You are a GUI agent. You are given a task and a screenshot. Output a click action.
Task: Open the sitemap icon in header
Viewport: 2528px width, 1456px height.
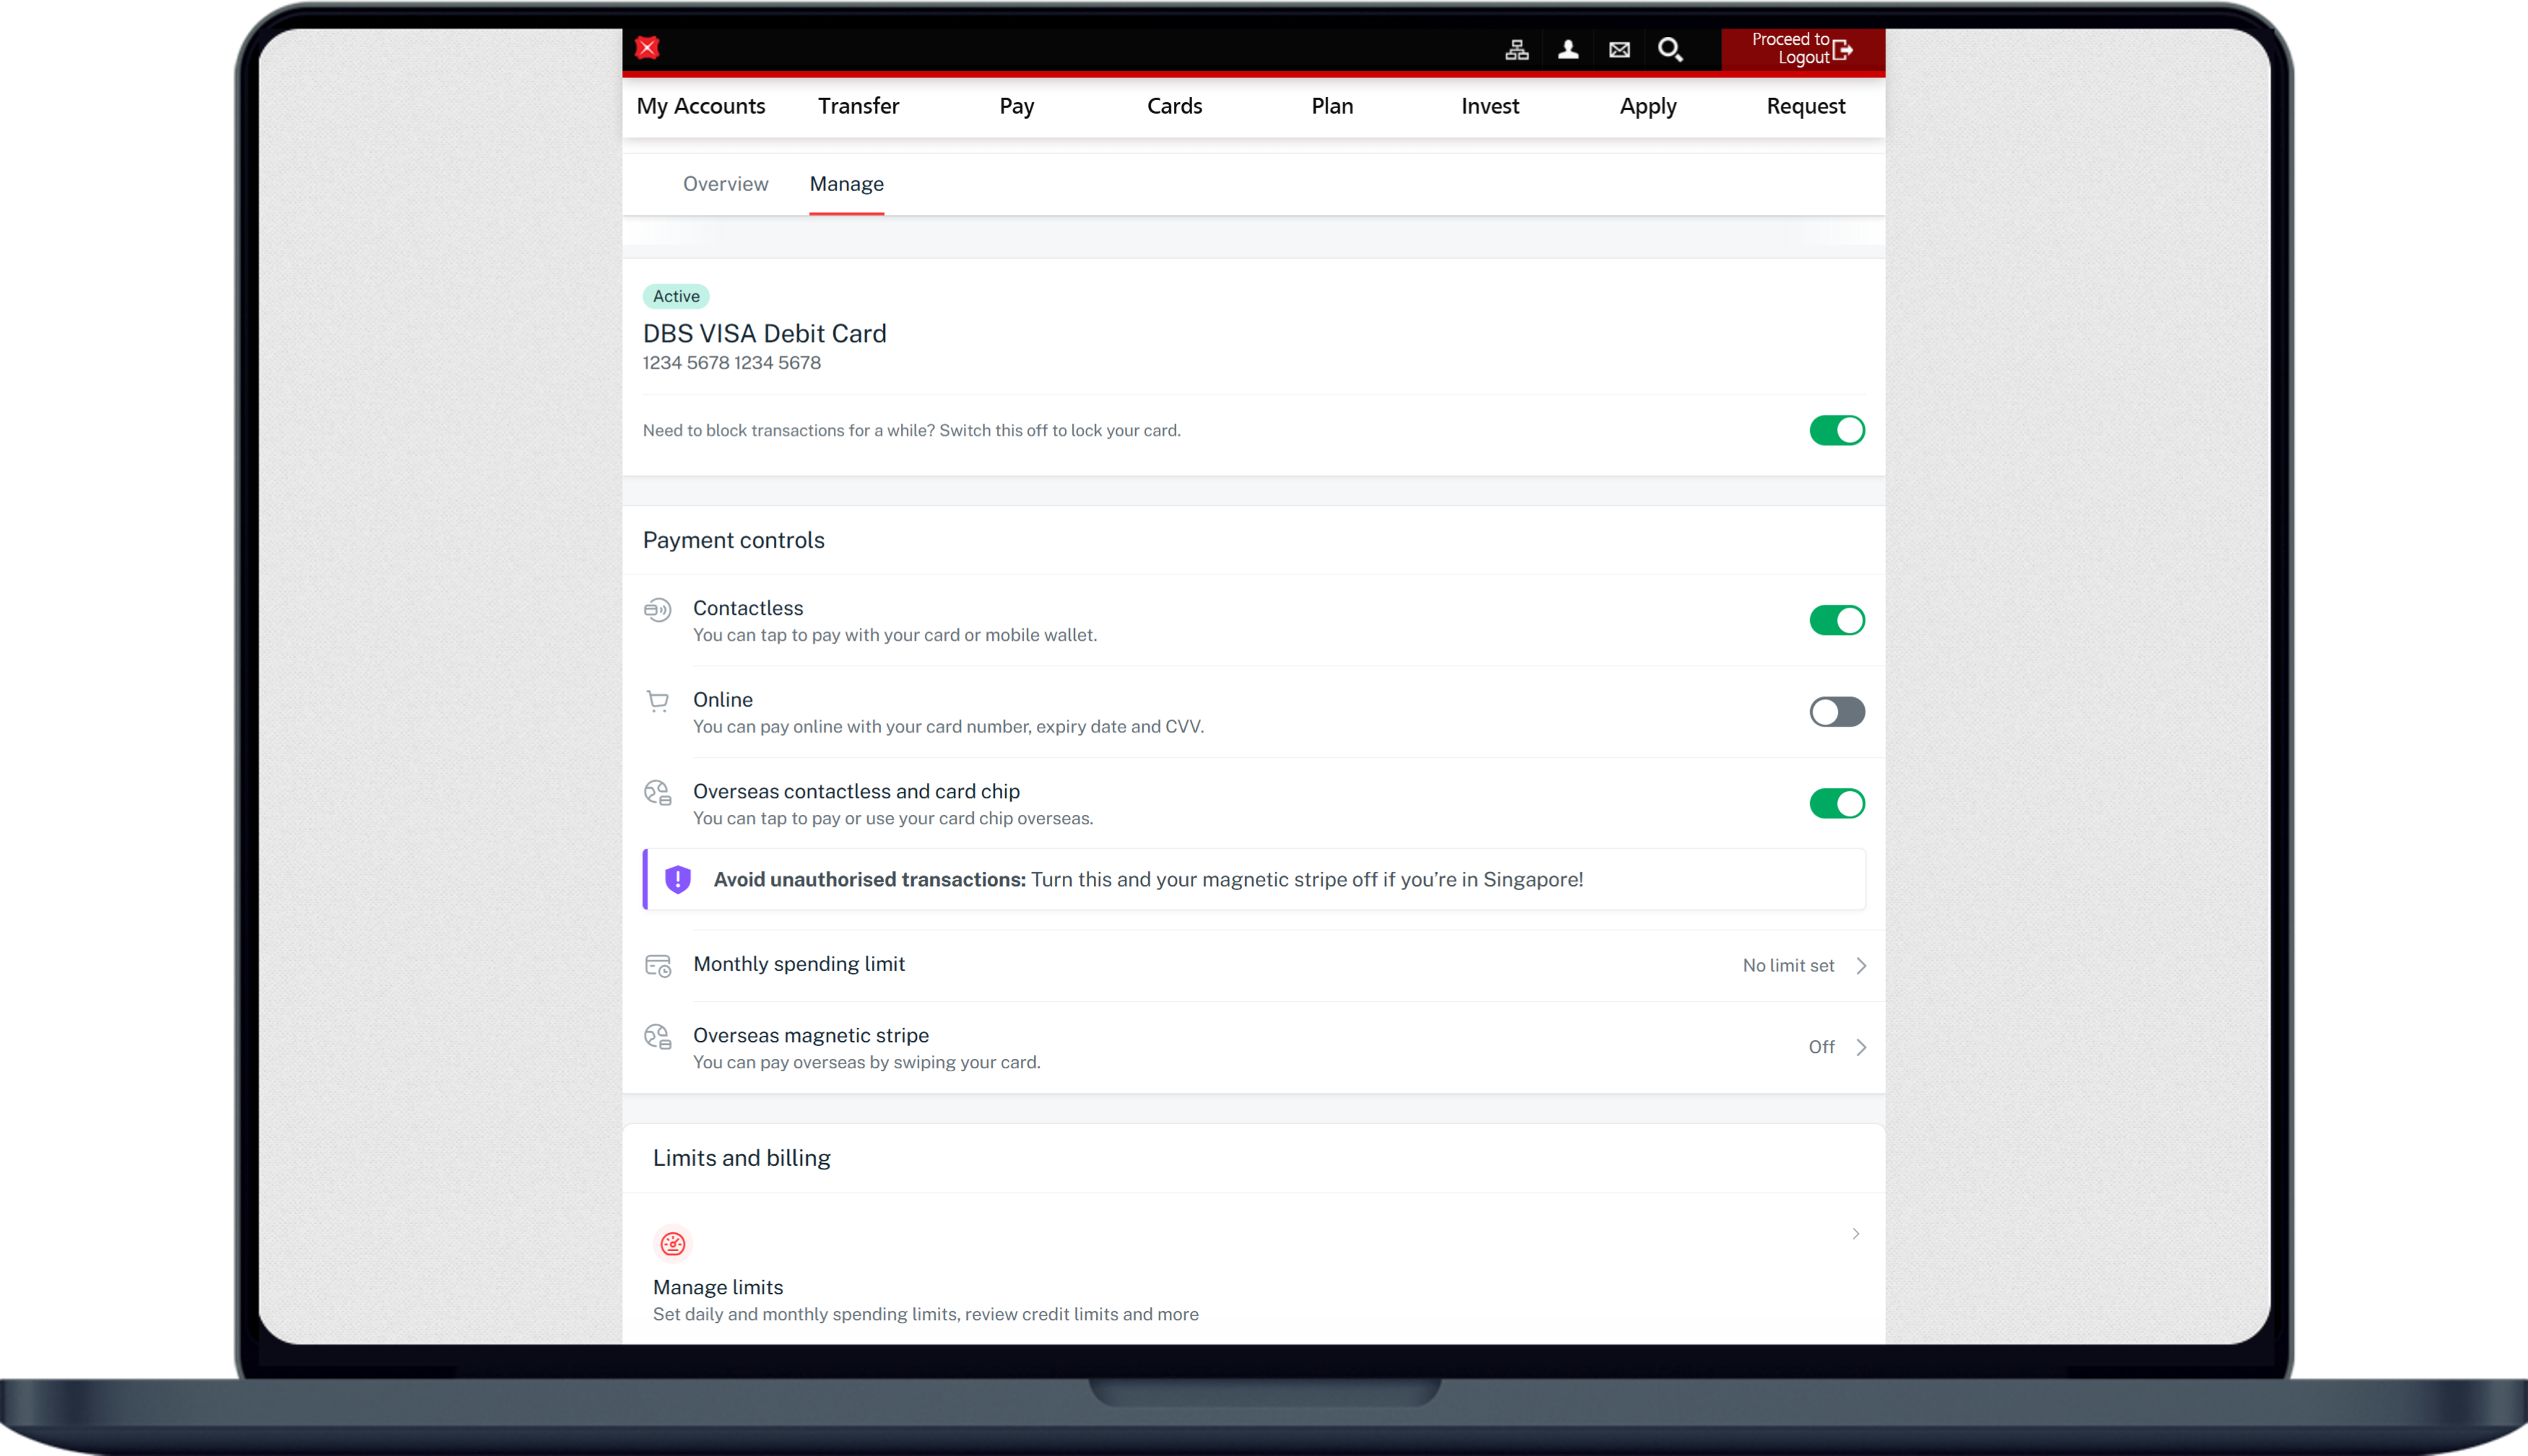point(1516,50)
